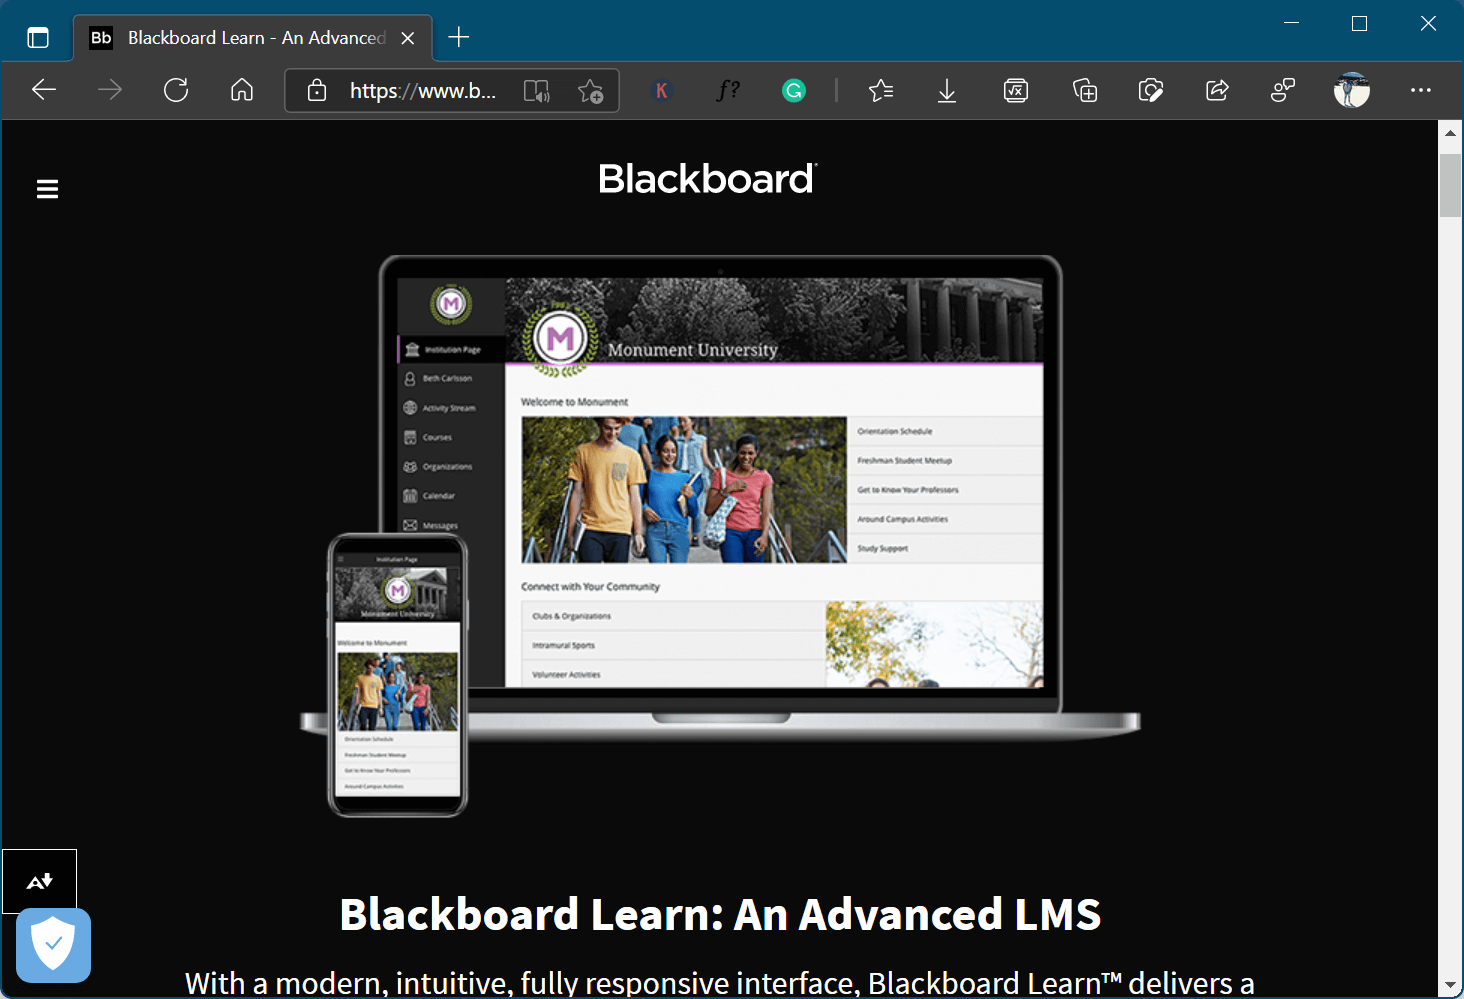
Task: Select the Blackboard Learn browser tab
Action: [253, 38]
